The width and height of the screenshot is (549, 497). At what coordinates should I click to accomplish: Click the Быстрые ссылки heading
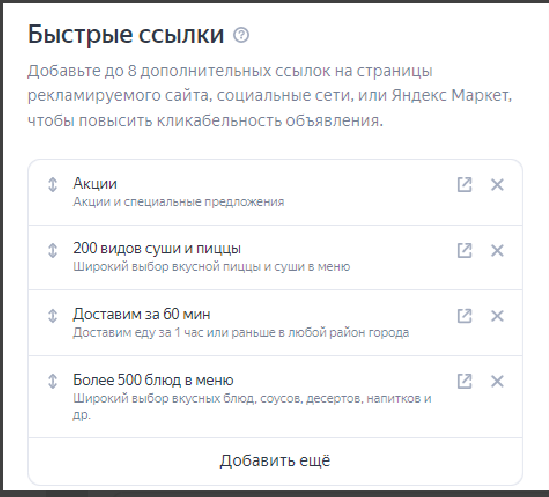click(126, 35)
